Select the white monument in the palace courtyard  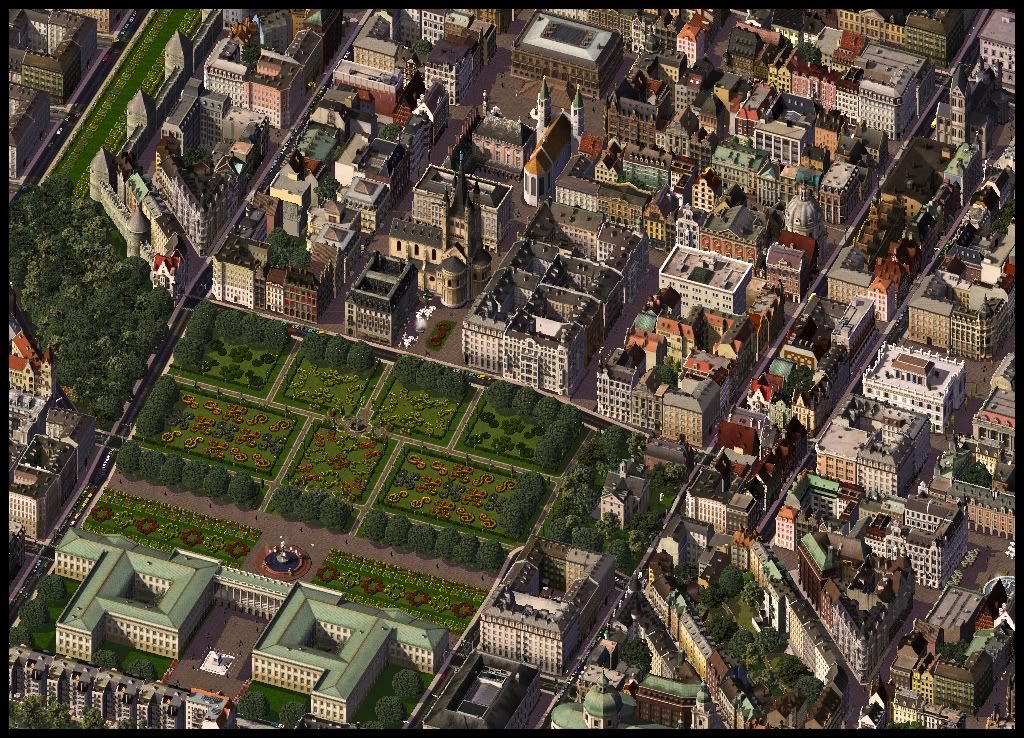tap(217, 662)
